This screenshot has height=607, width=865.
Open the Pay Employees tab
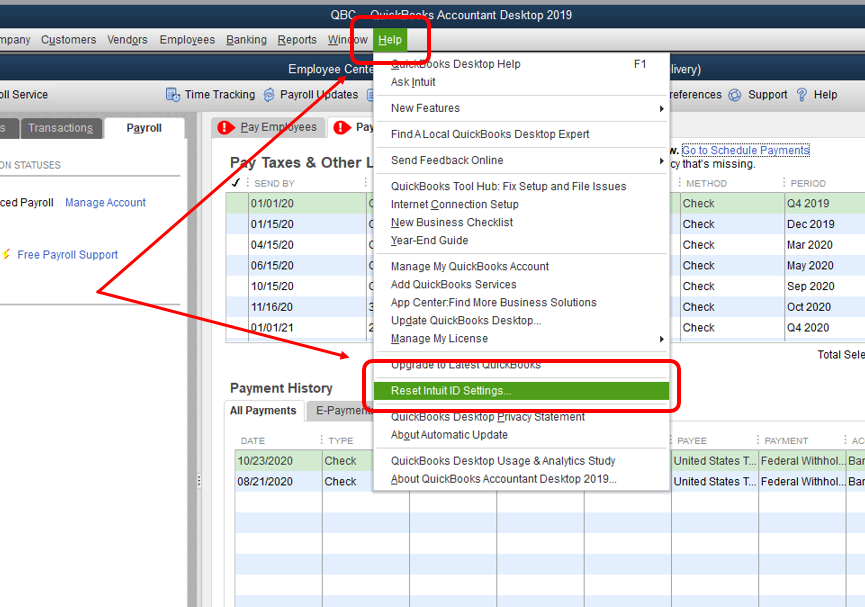pyautogui.click(x=269, y=127)
